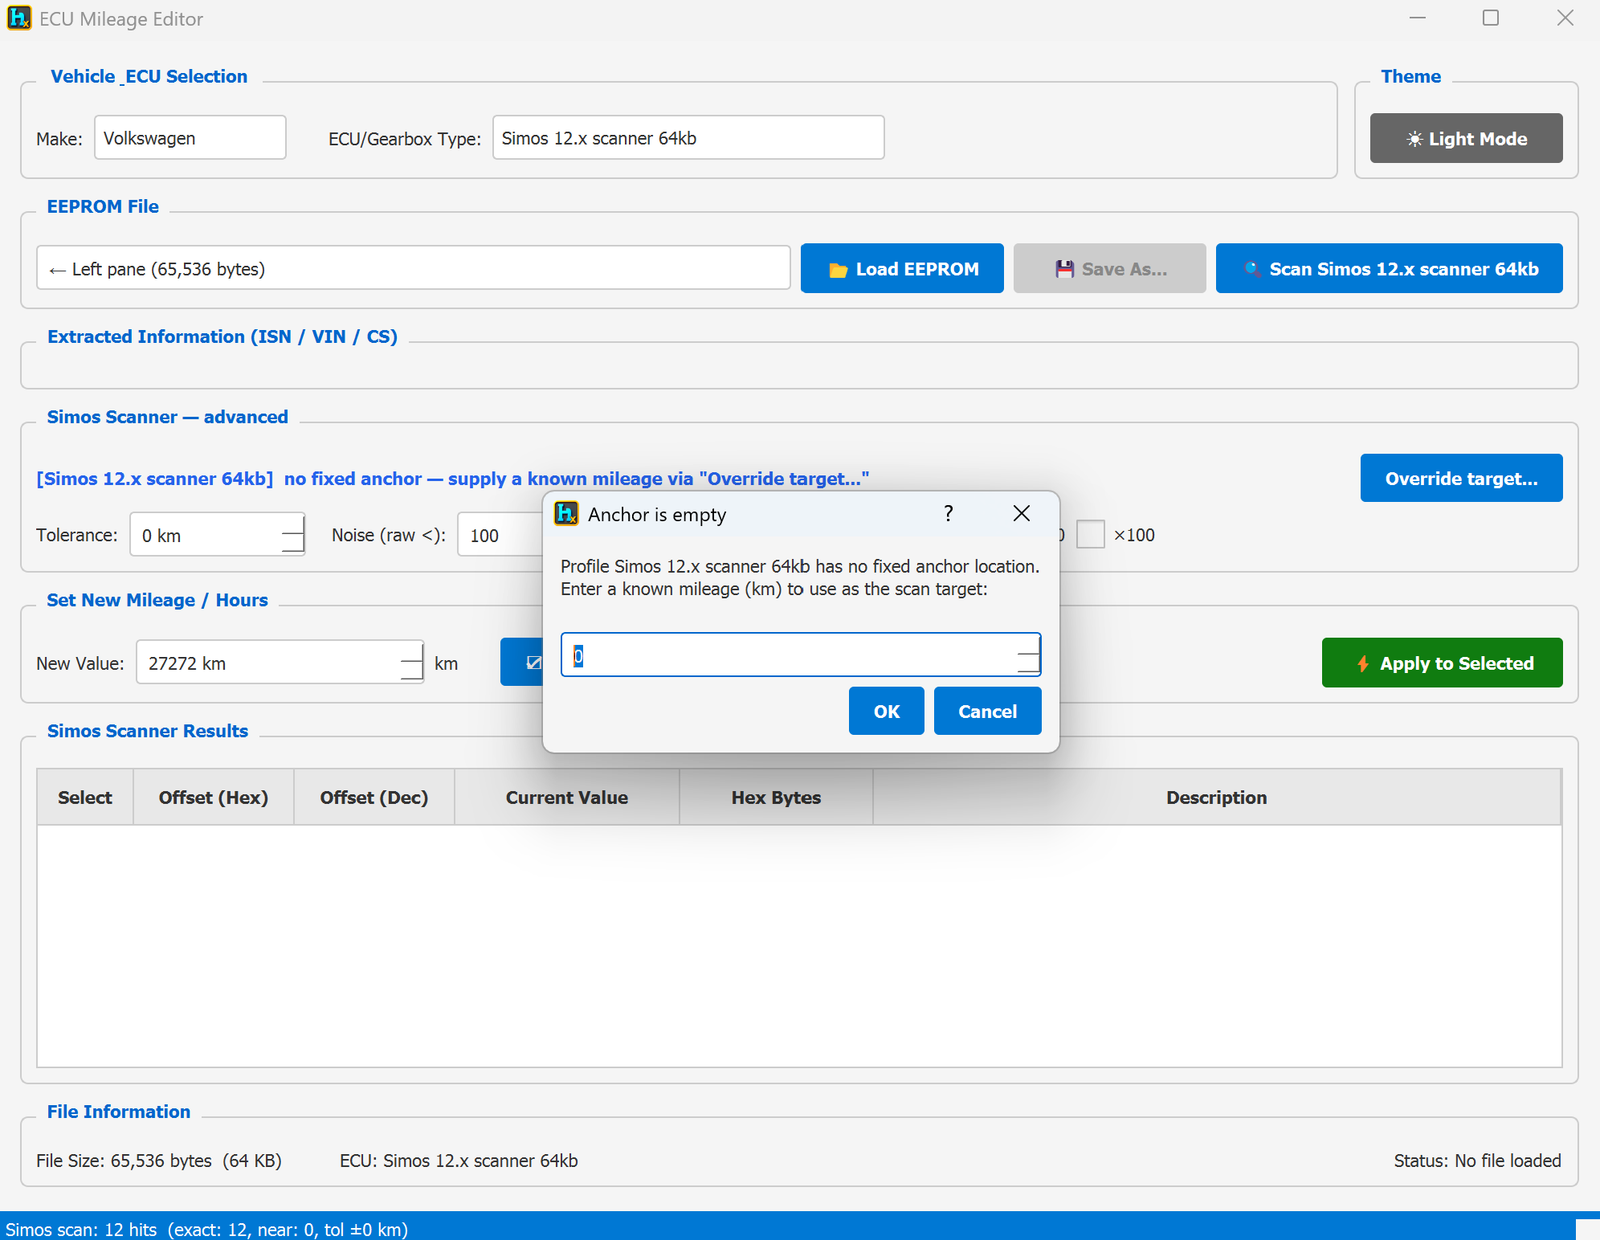Viewport: 1600px width, 1240px height.
Task: Close the ECU Mileage Editor main window
Action: pyautogui.click(x=1565, y=18)
